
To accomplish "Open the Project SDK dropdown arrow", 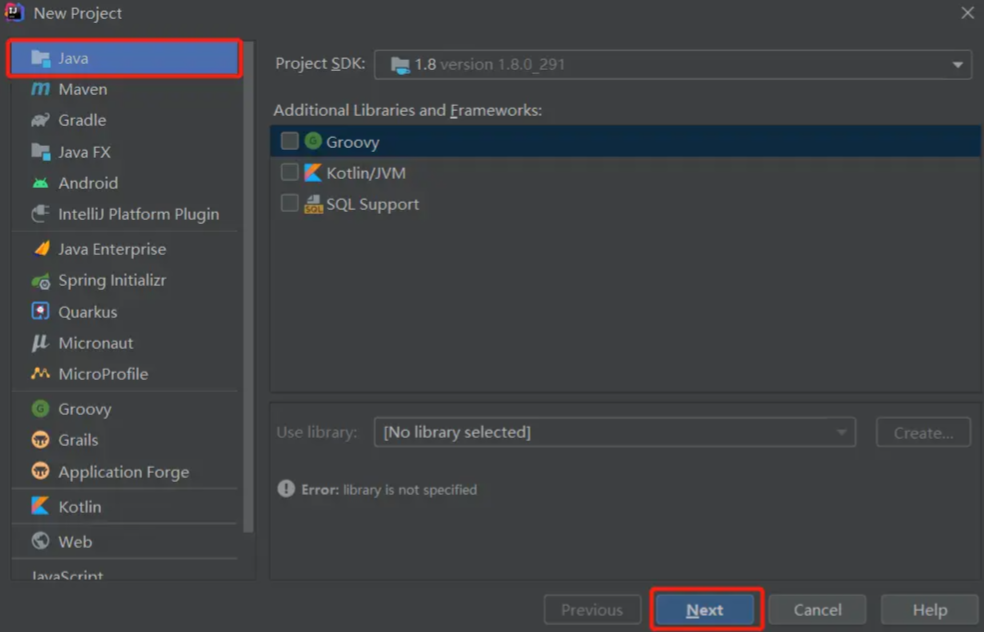I will pyautogui.click(x=957, y=65).
